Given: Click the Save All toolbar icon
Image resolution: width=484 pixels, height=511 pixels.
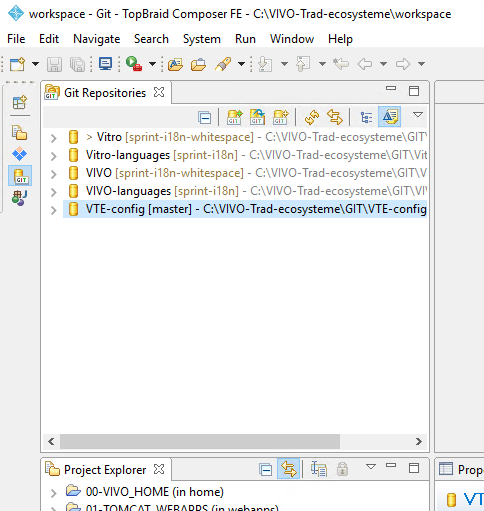Looking at the screenshot, I should (77, 64).
